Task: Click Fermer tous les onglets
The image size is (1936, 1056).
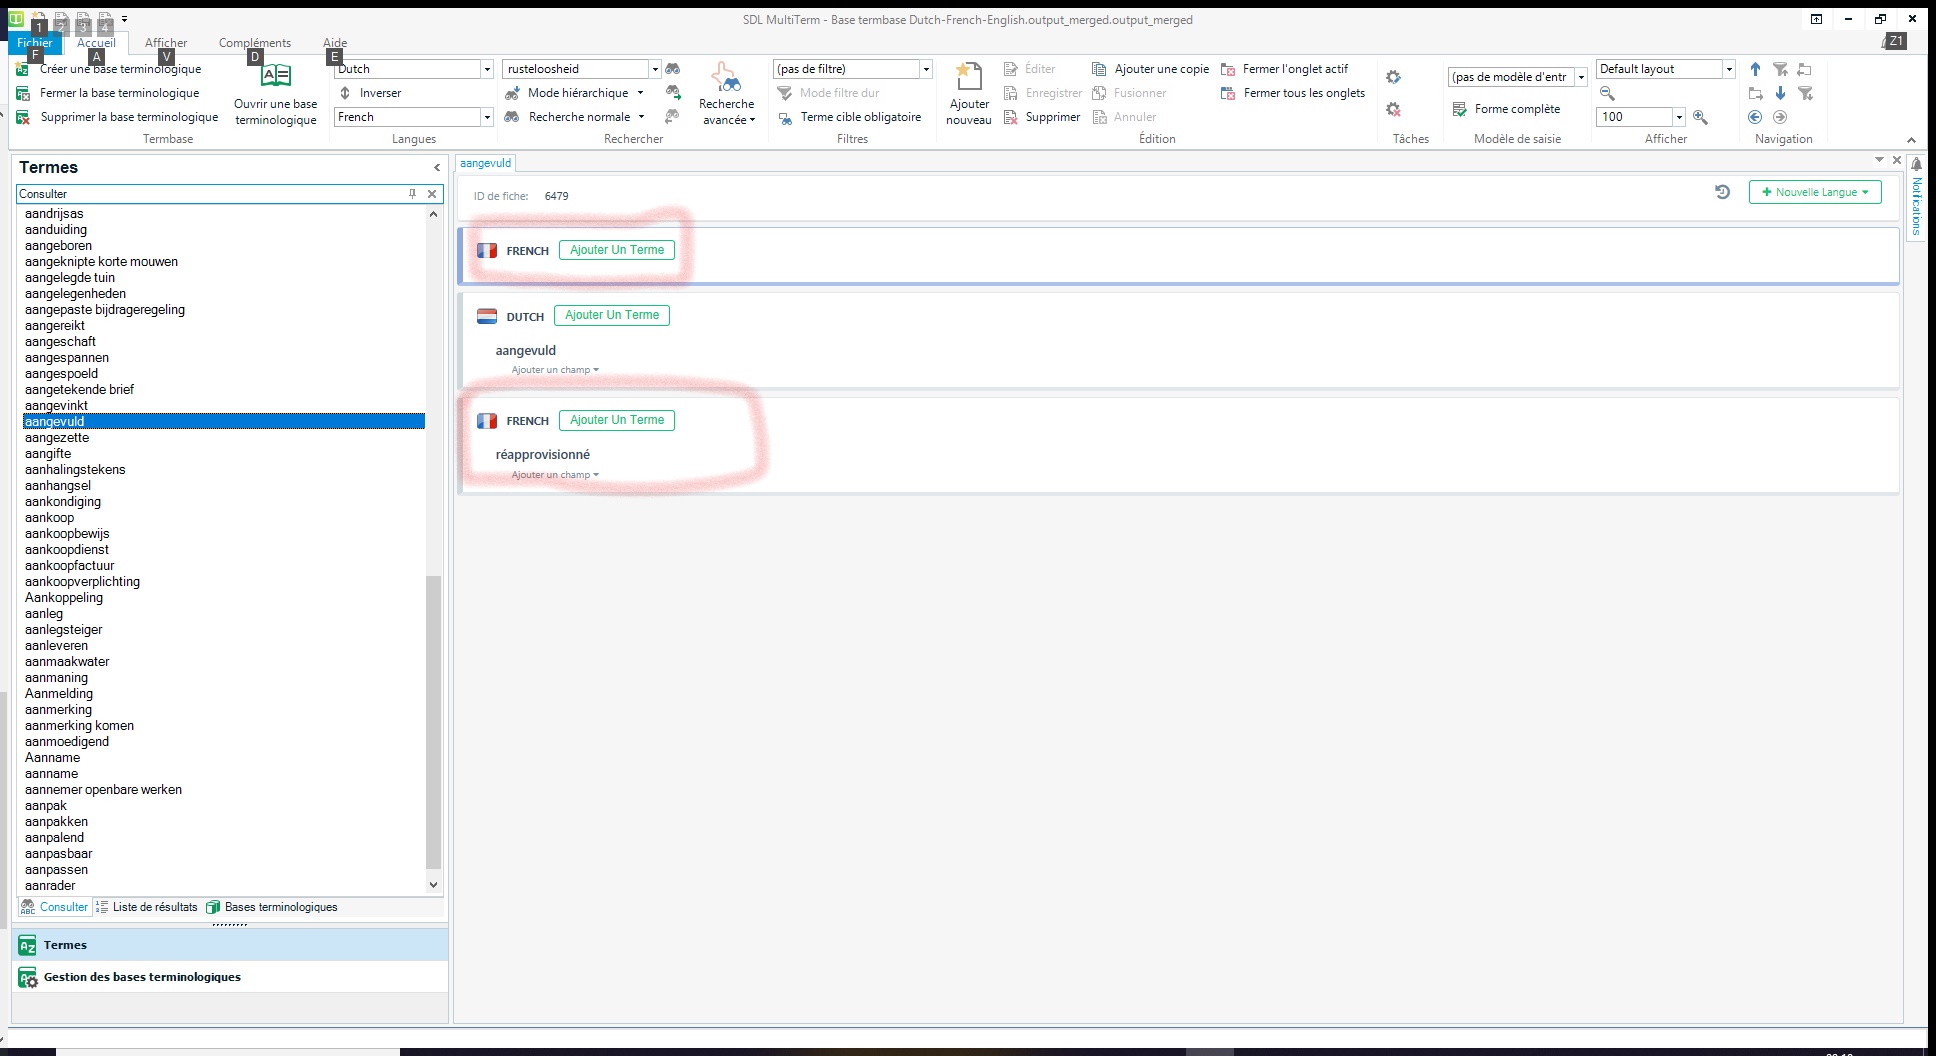Action: (1293, 93)
